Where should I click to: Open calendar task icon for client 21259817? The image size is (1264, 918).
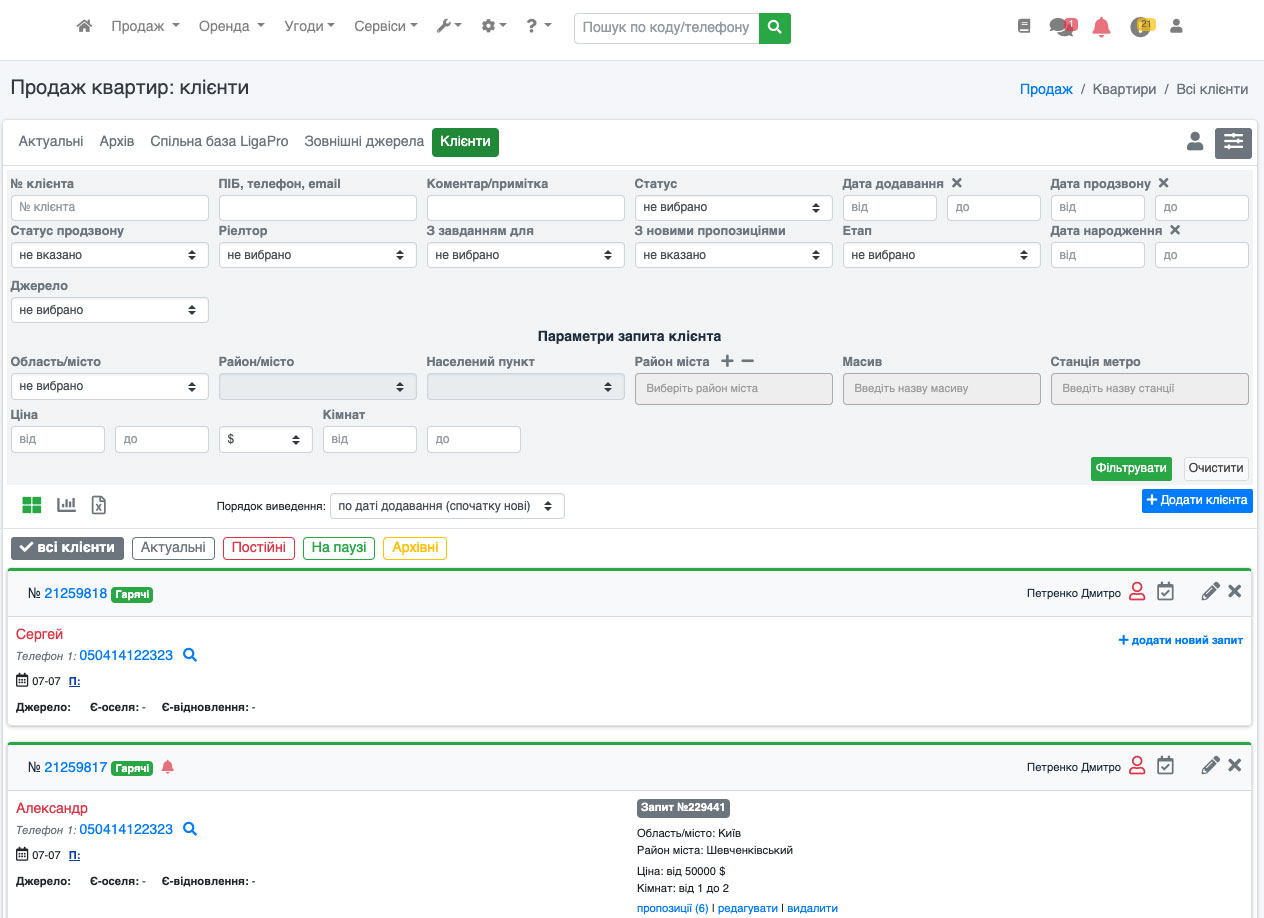click(1165, 766)
